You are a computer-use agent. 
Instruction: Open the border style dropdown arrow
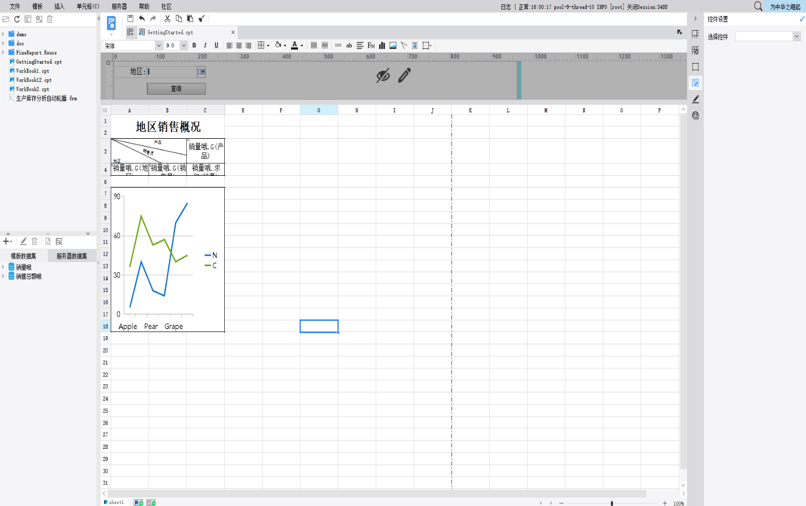[x=268, y=46]
